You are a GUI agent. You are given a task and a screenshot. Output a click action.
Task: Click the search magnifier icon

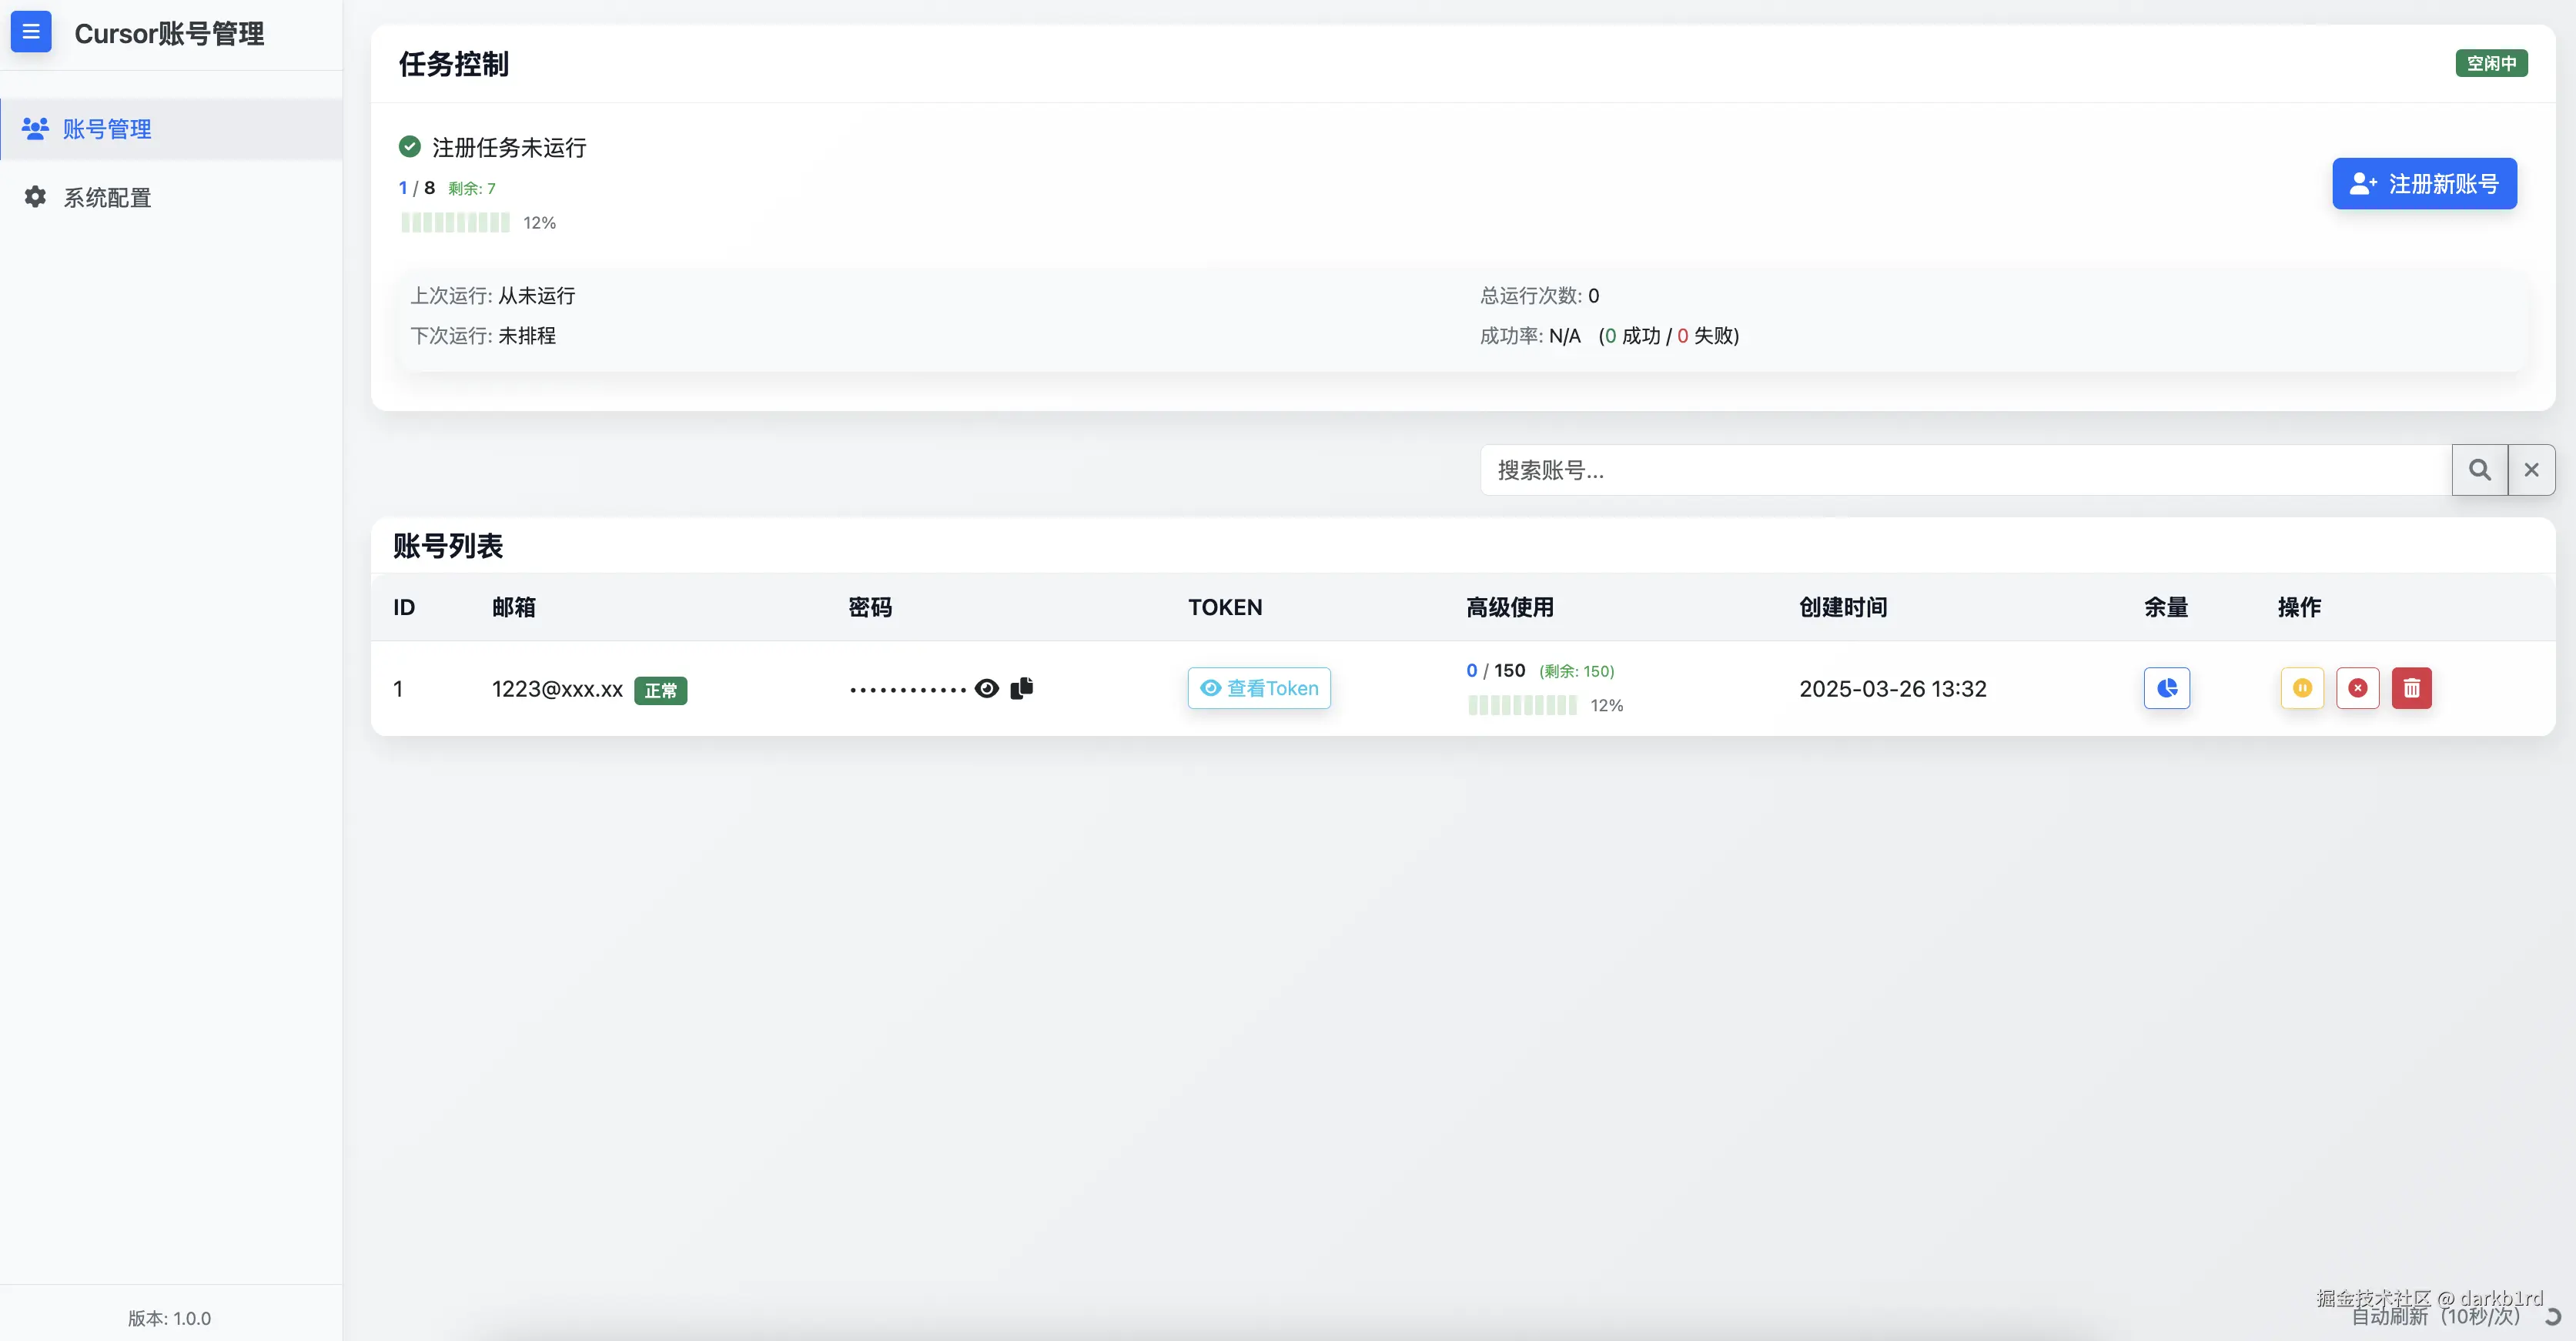point(2479,470)
